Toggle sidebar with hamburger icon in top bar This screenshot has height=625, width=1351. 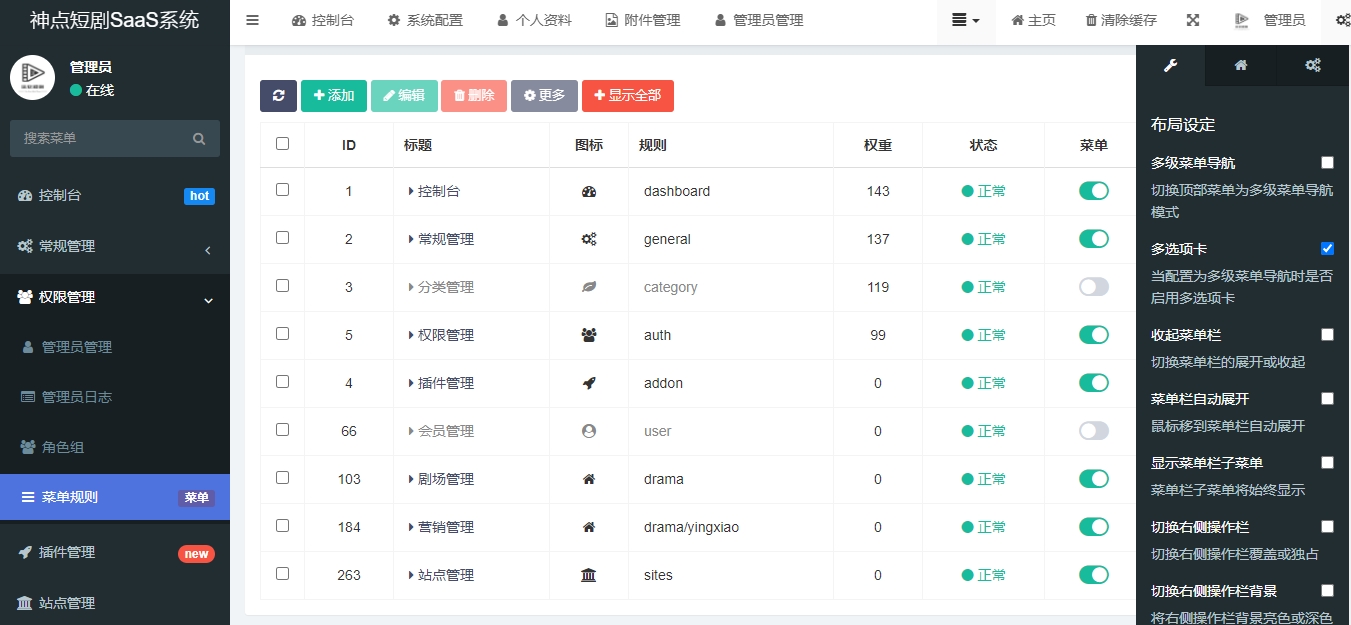[x=252, y=20]
